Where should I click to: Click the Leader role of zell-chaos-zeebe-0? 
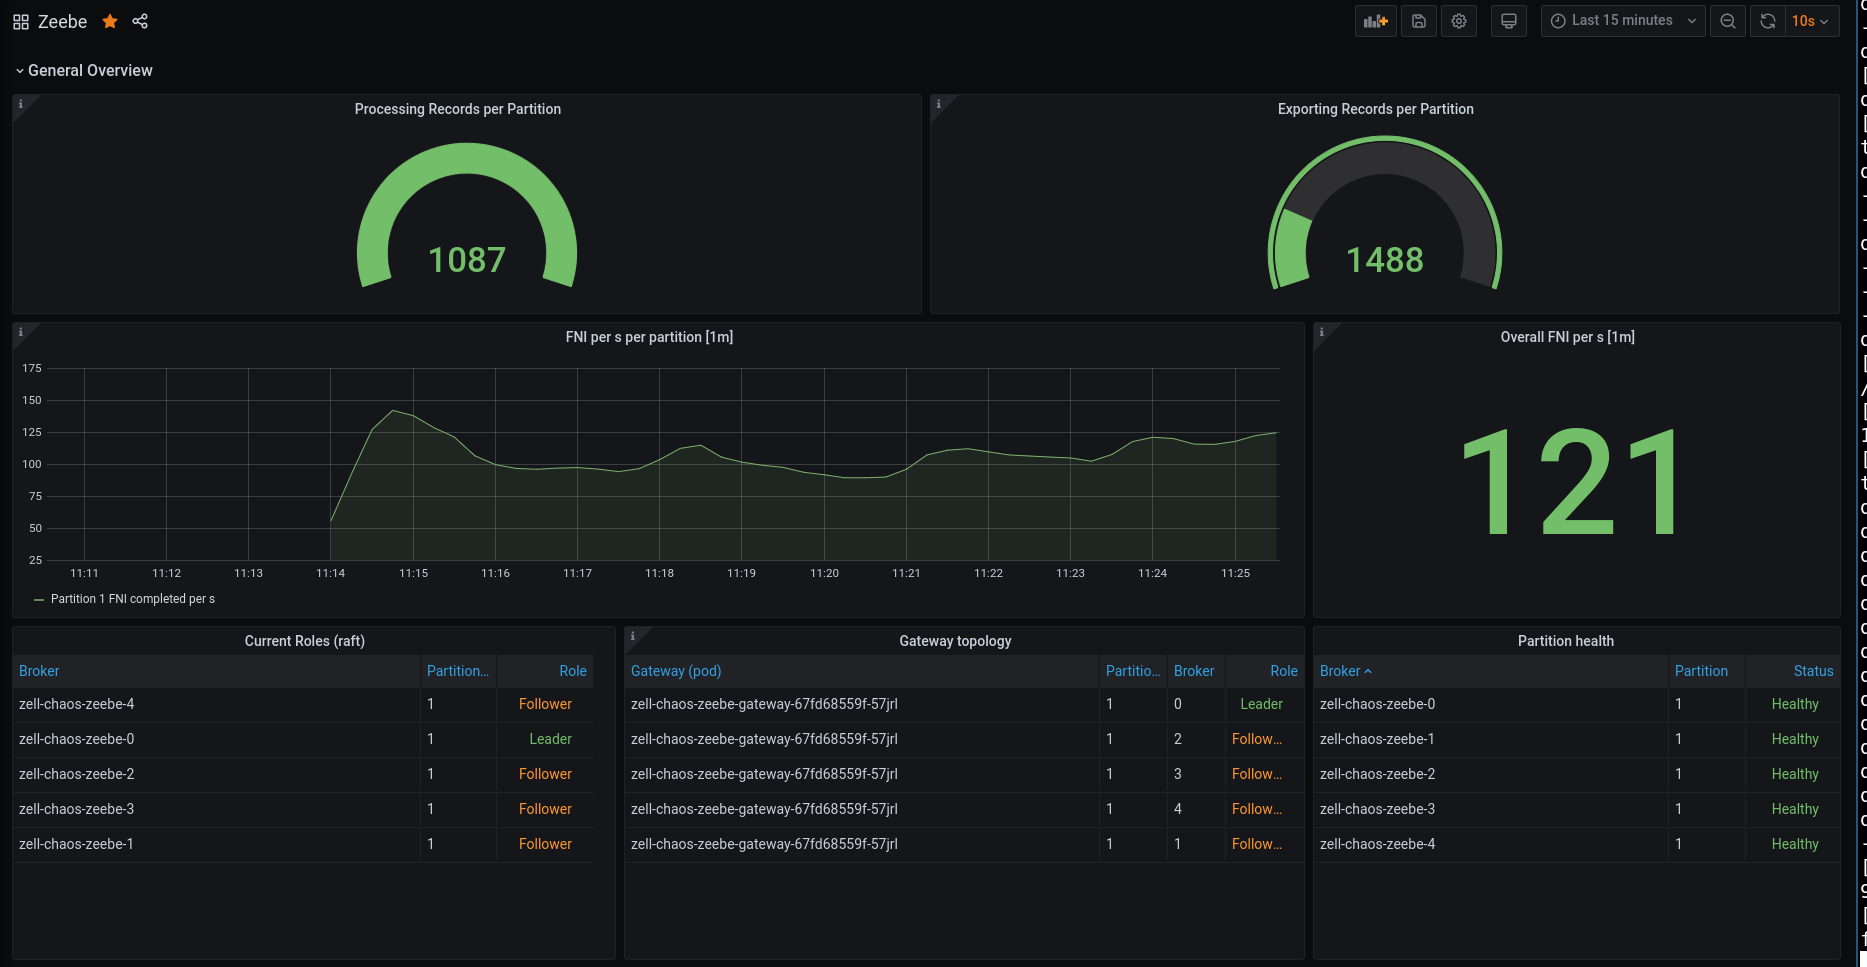pos(550,739)
